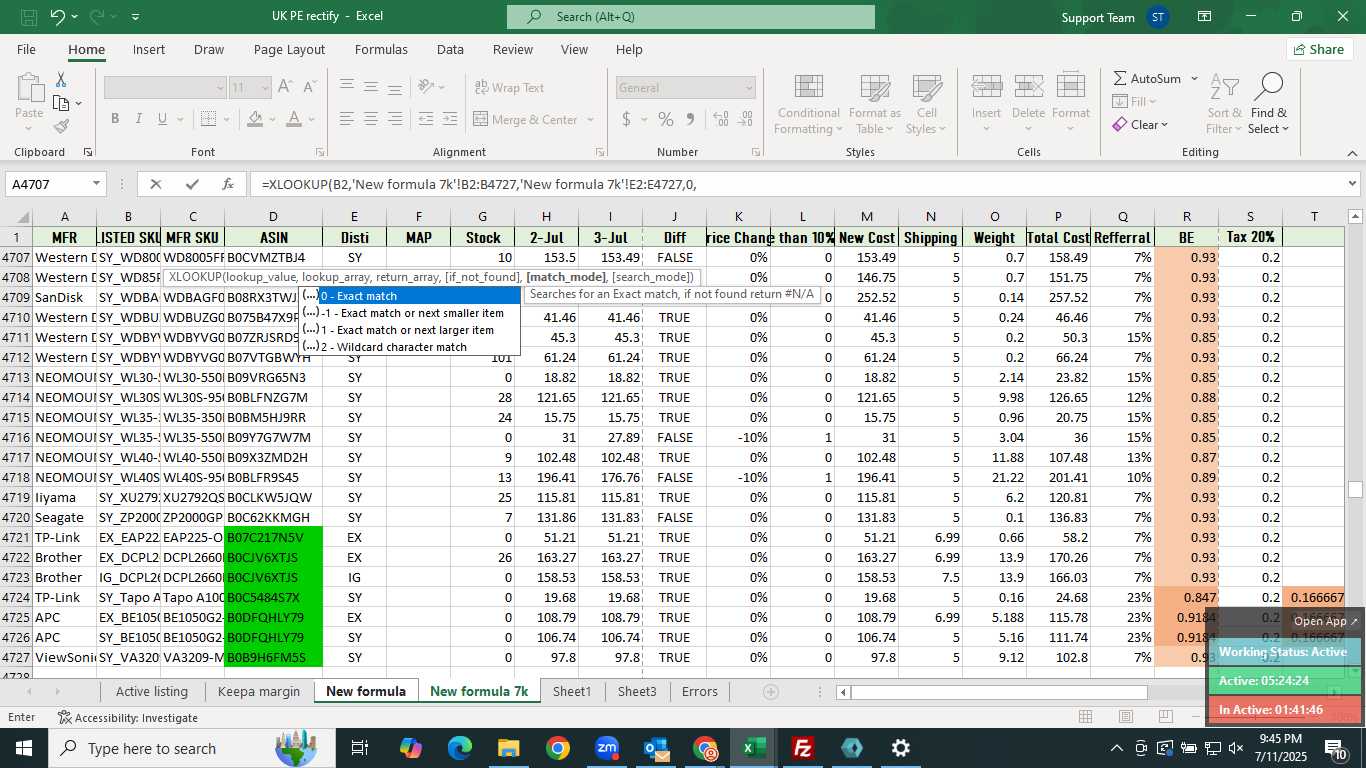Click the Font Color letter A icon
Viewport: 1366px width, 768px height.
click(x=294, y=119)
